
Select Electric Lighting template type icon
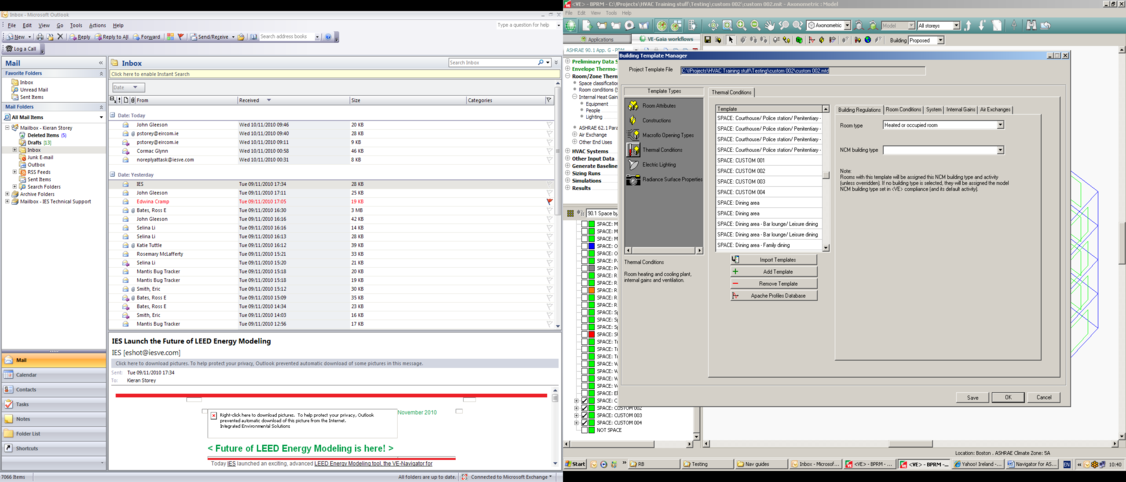pyautogui.click(x=633, y=165)
